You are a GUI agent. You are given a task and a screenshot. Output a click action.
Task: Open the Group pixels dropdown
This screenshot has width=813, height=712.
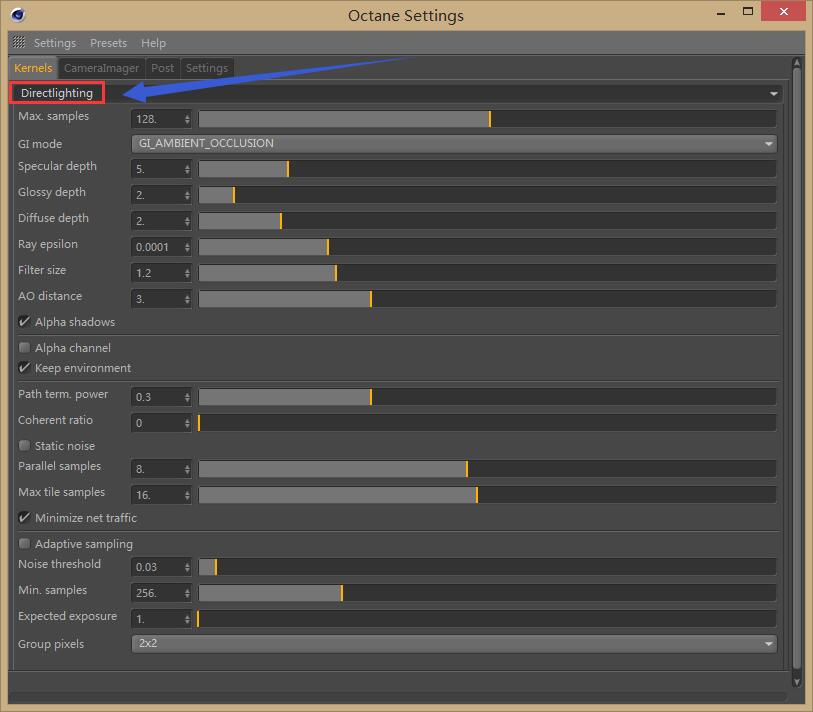click(454, 644)
